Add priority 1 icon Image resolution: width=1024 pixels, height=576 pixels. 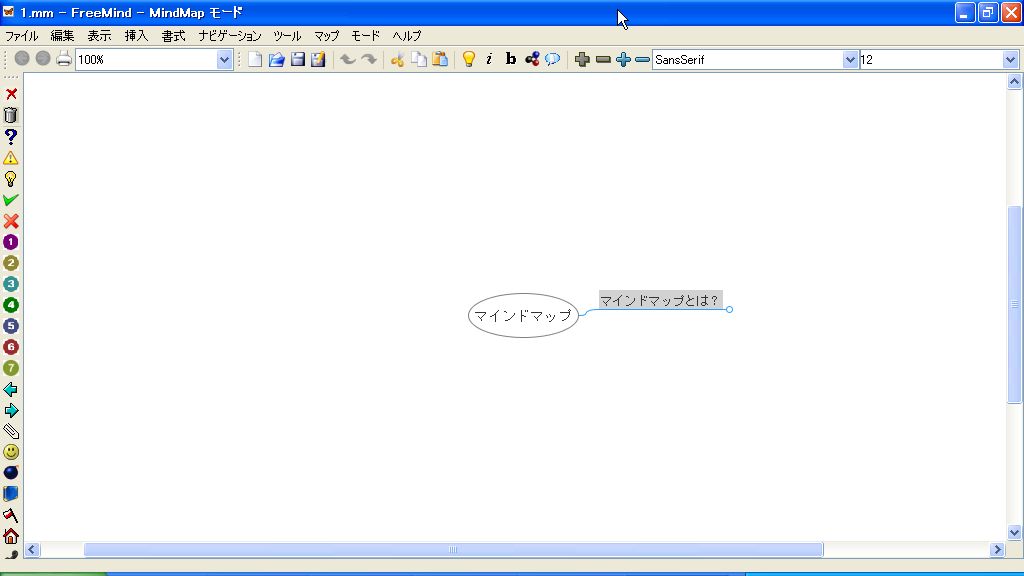coord(10,242)
